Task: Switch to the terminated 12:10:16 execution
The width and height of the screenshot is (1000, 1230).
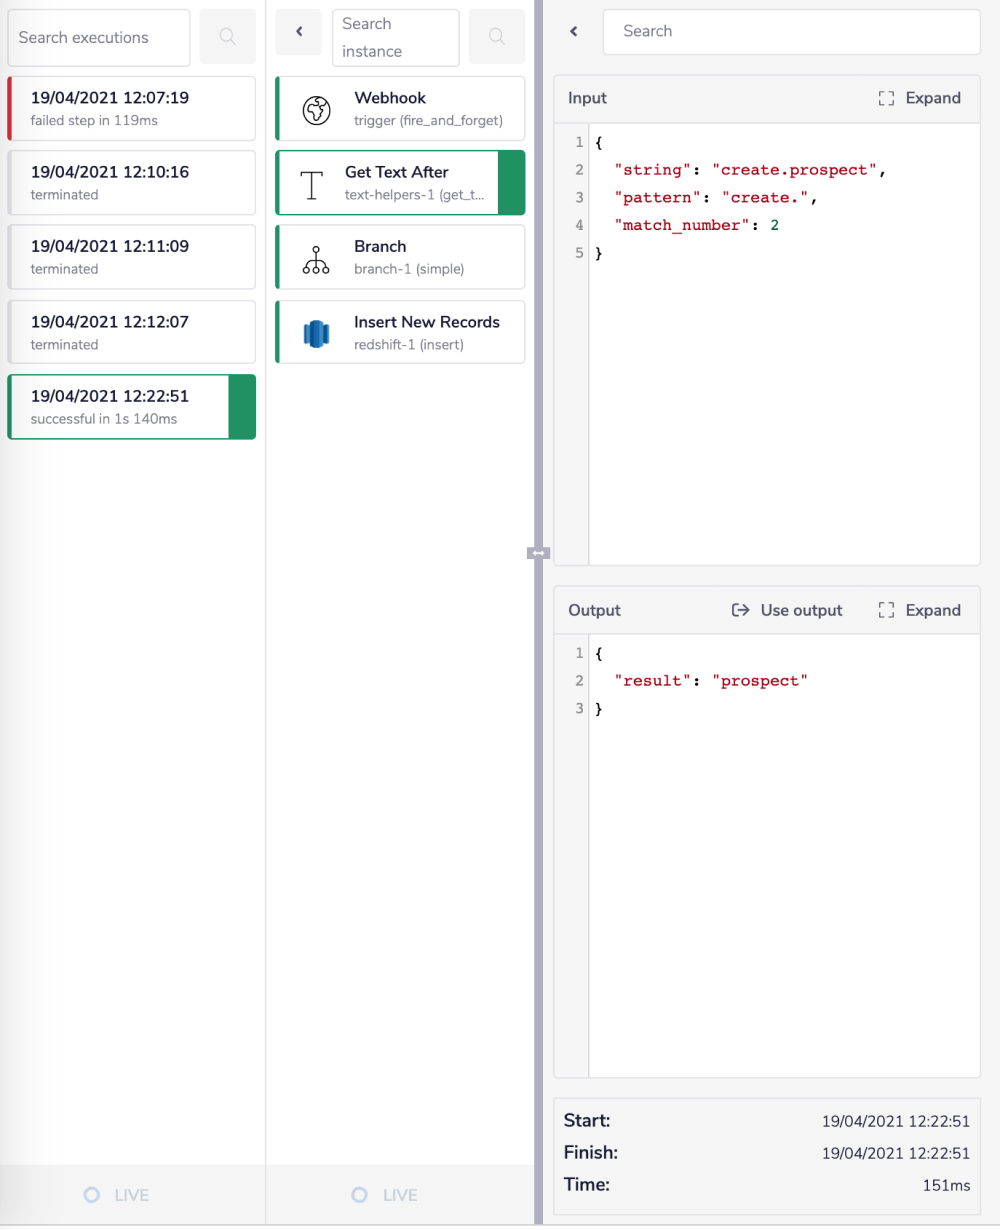Action: pyautogui.click(x=131, y=182)
